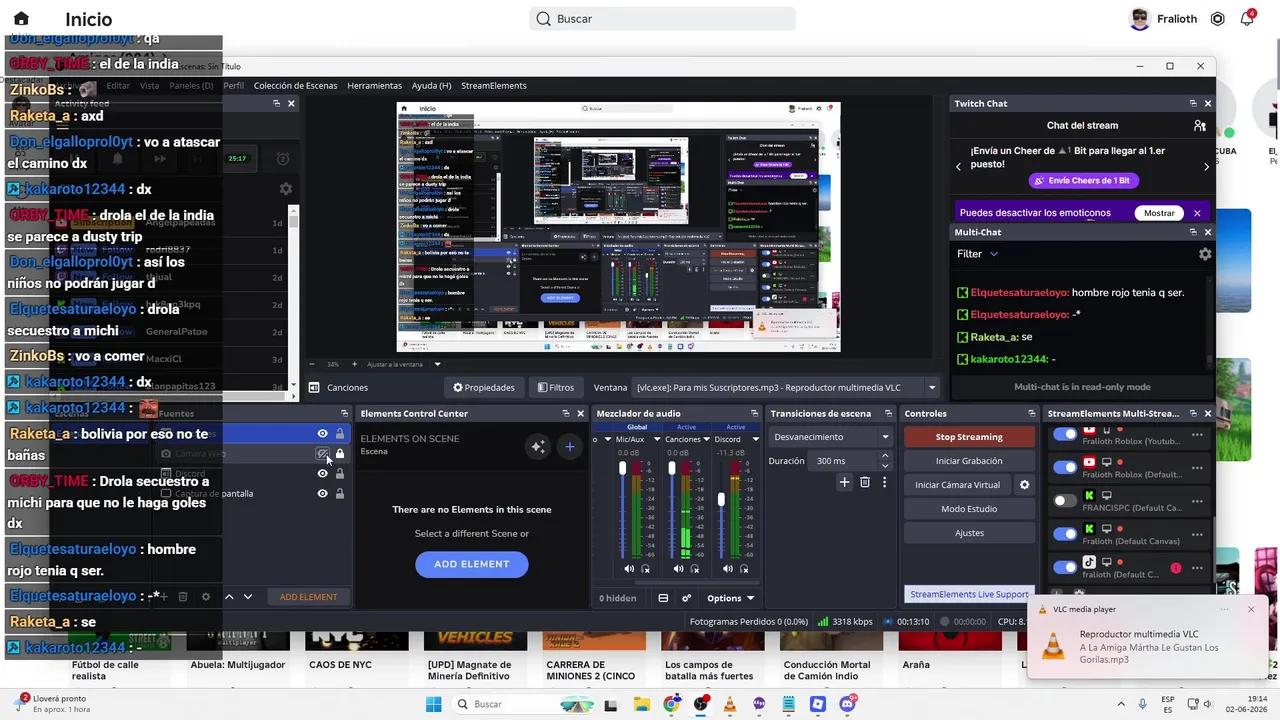Adjust the Mic/Aux volume fader
This screenshot has height=720, width=1280.
pos(622,469)
